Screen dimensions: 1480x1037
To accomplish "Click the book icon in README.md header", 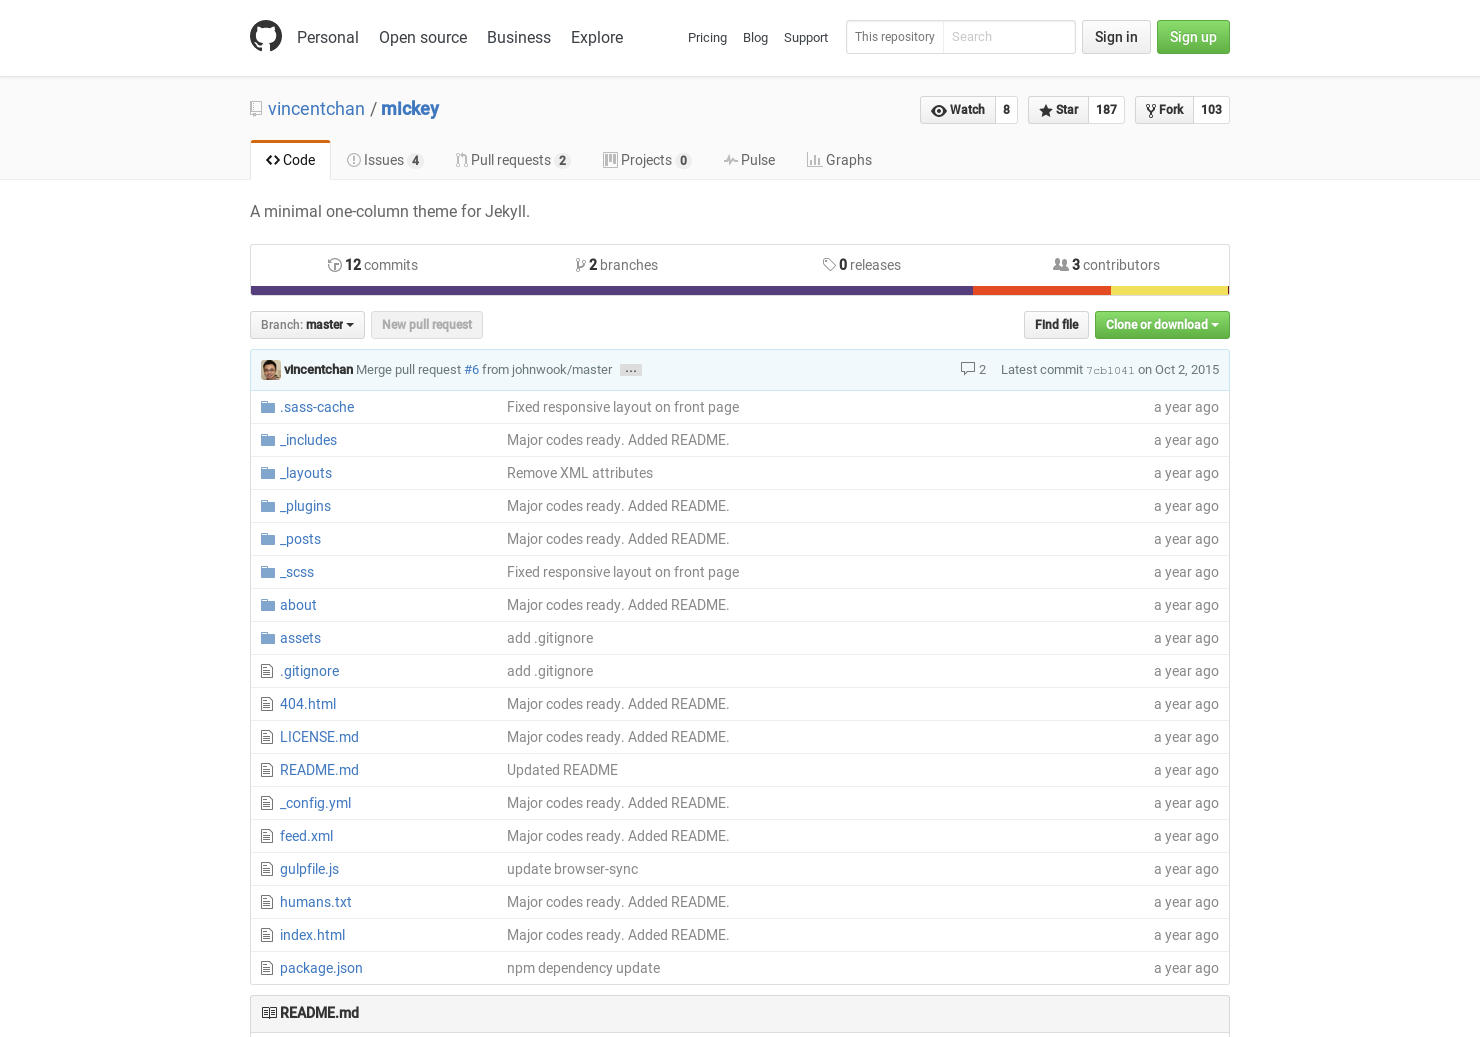I will [269, 1013].
